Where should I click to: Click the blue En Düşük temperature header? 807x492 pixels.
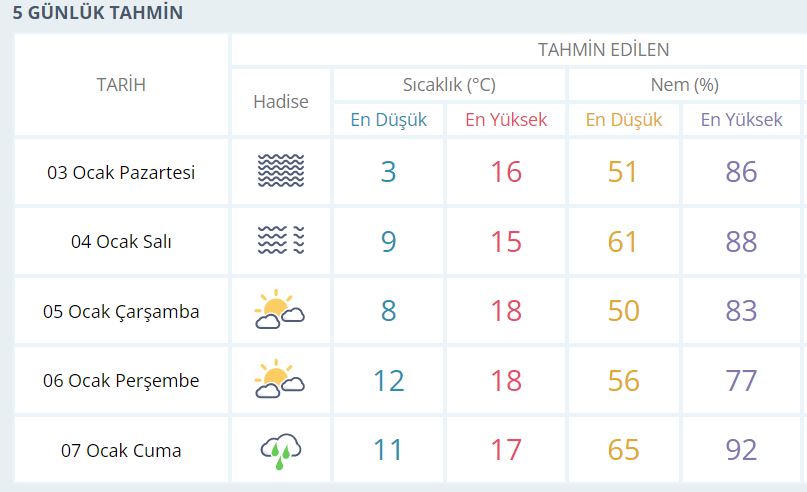[x=389, y=119]
